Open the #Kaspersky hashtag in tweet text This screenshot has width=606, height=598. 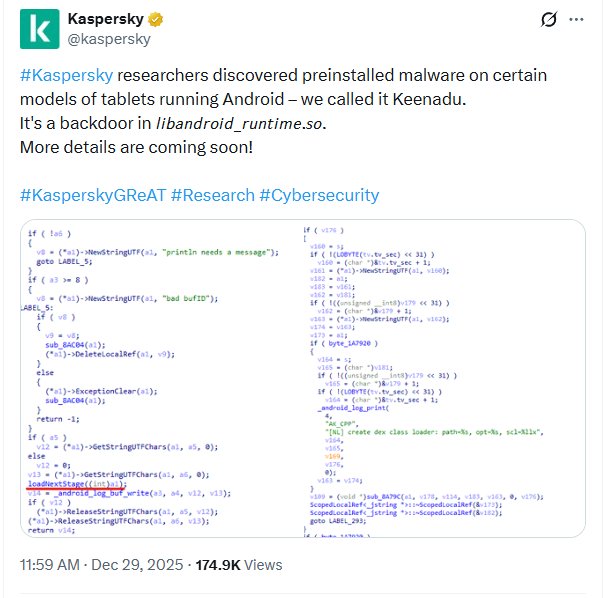tap(66, 77)
